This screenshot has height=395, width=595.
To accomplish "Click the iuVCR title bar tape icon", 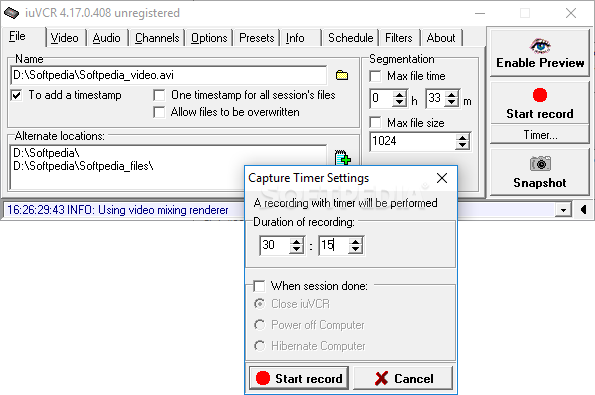I will [x=11, y=13].
